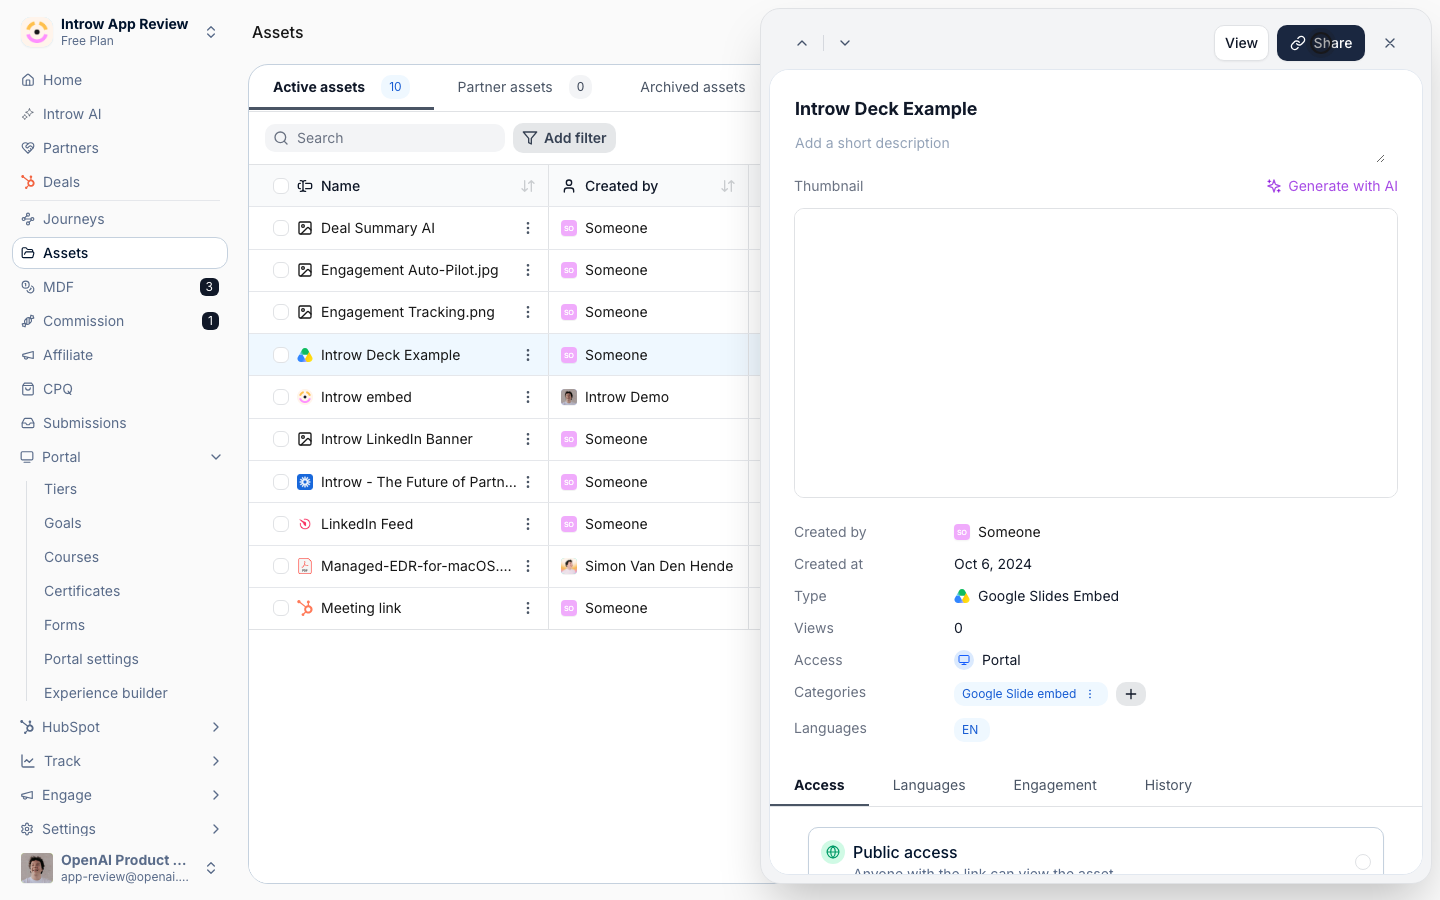Select Introw Deck Example row checkbox
This screenshot has width=1440, height=900.
(x=281, y=355)
